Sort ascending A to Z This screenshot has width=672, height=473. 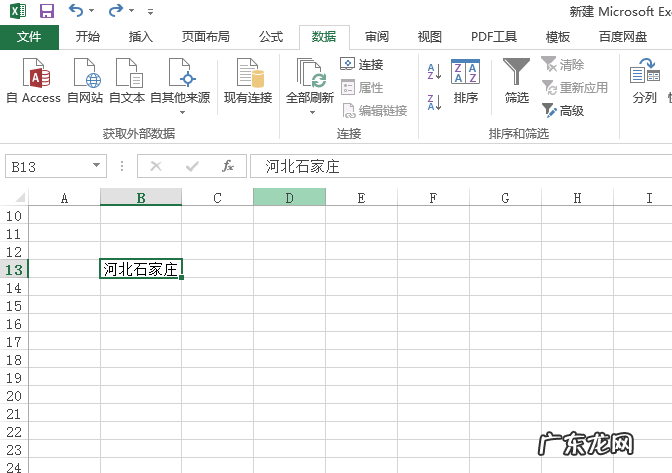(434, 72)
